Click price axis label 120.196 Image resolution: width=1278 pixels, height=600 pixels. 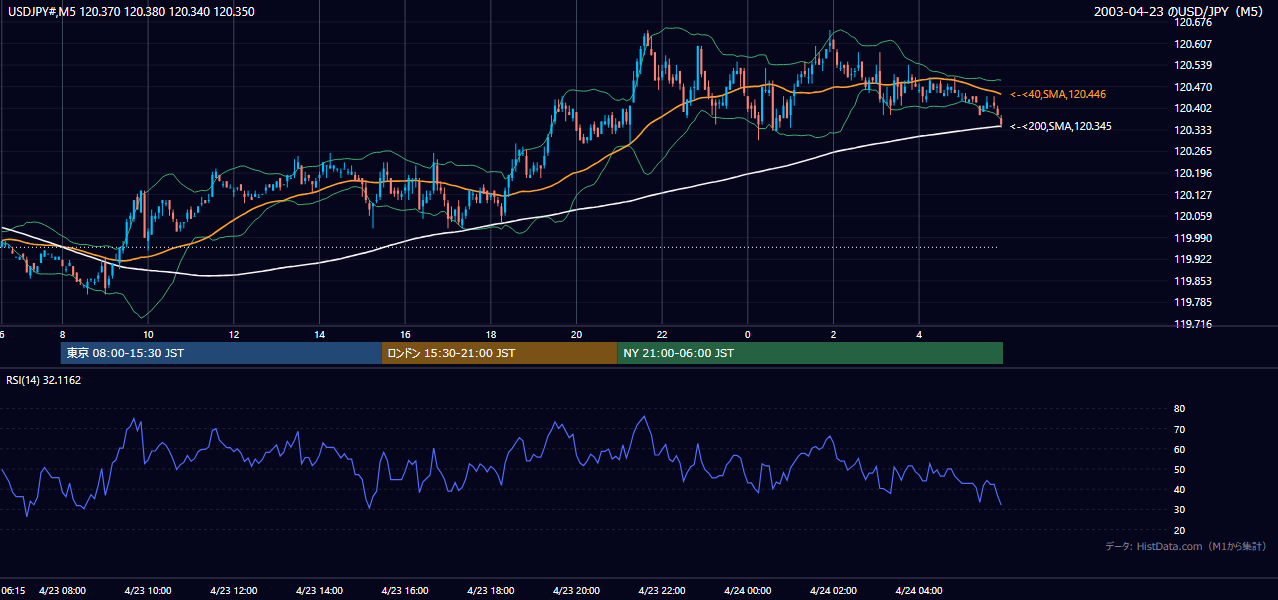[x=1194, y=173]
